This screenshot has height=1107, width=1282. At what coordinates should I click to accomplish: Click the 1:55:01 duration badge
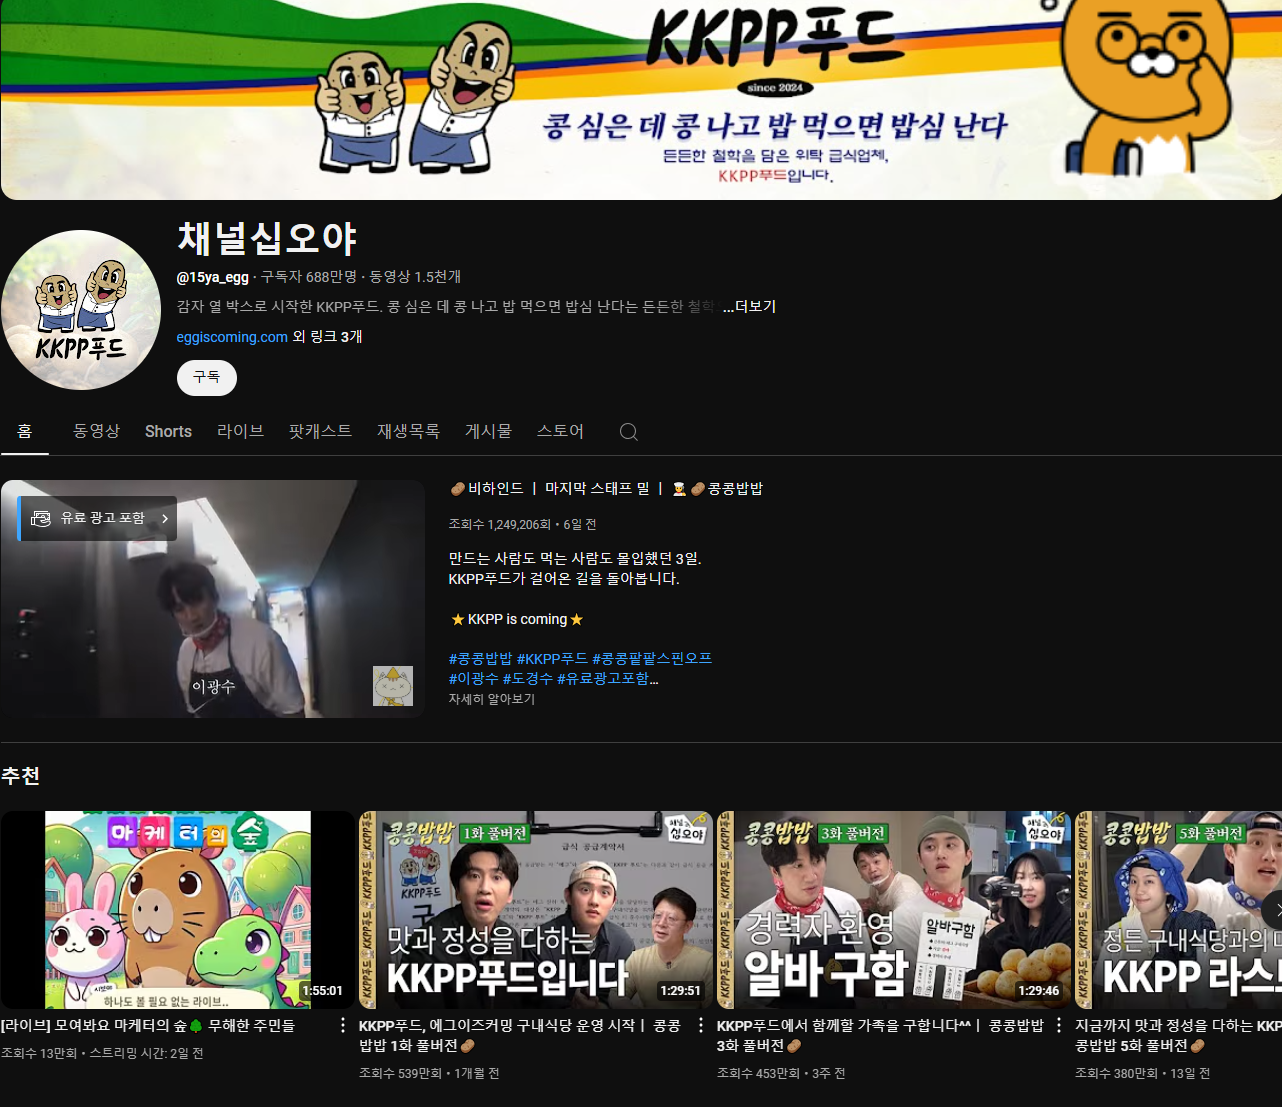tap(322, 991)
